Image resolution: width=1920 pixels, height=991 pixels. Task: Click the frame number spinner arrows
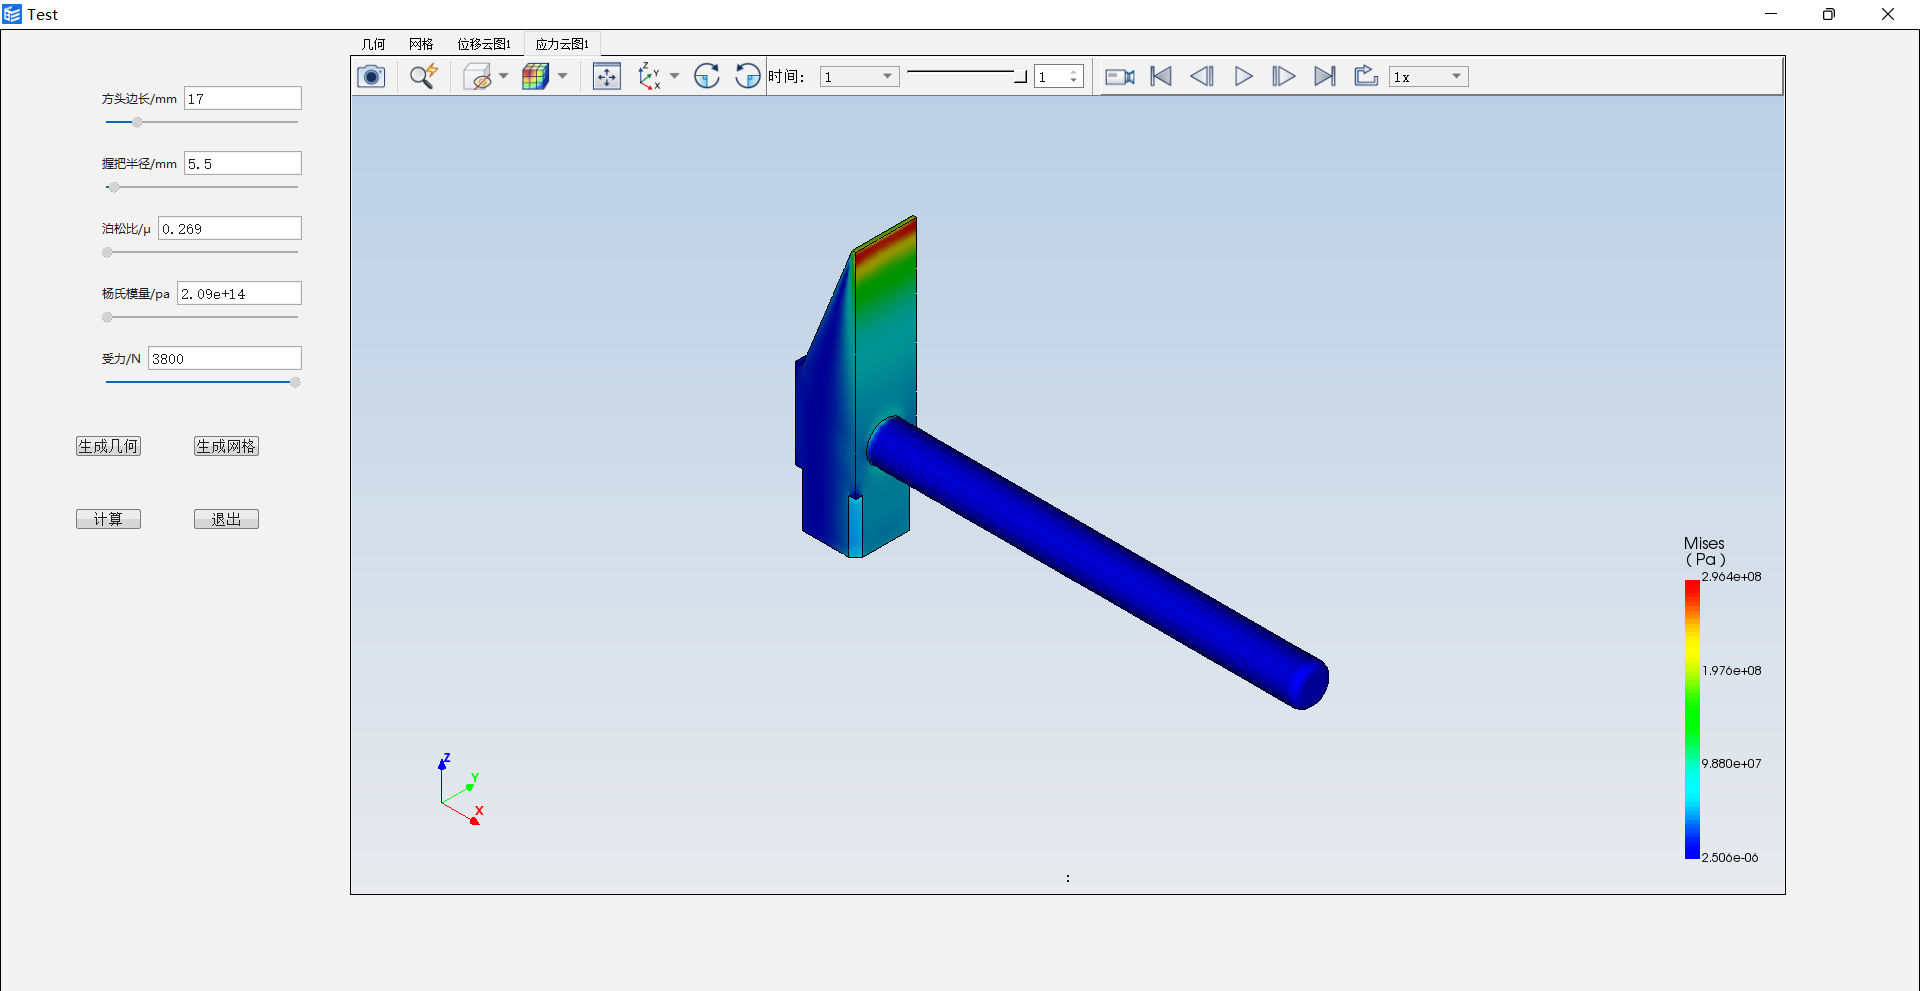pos(1074,77)
